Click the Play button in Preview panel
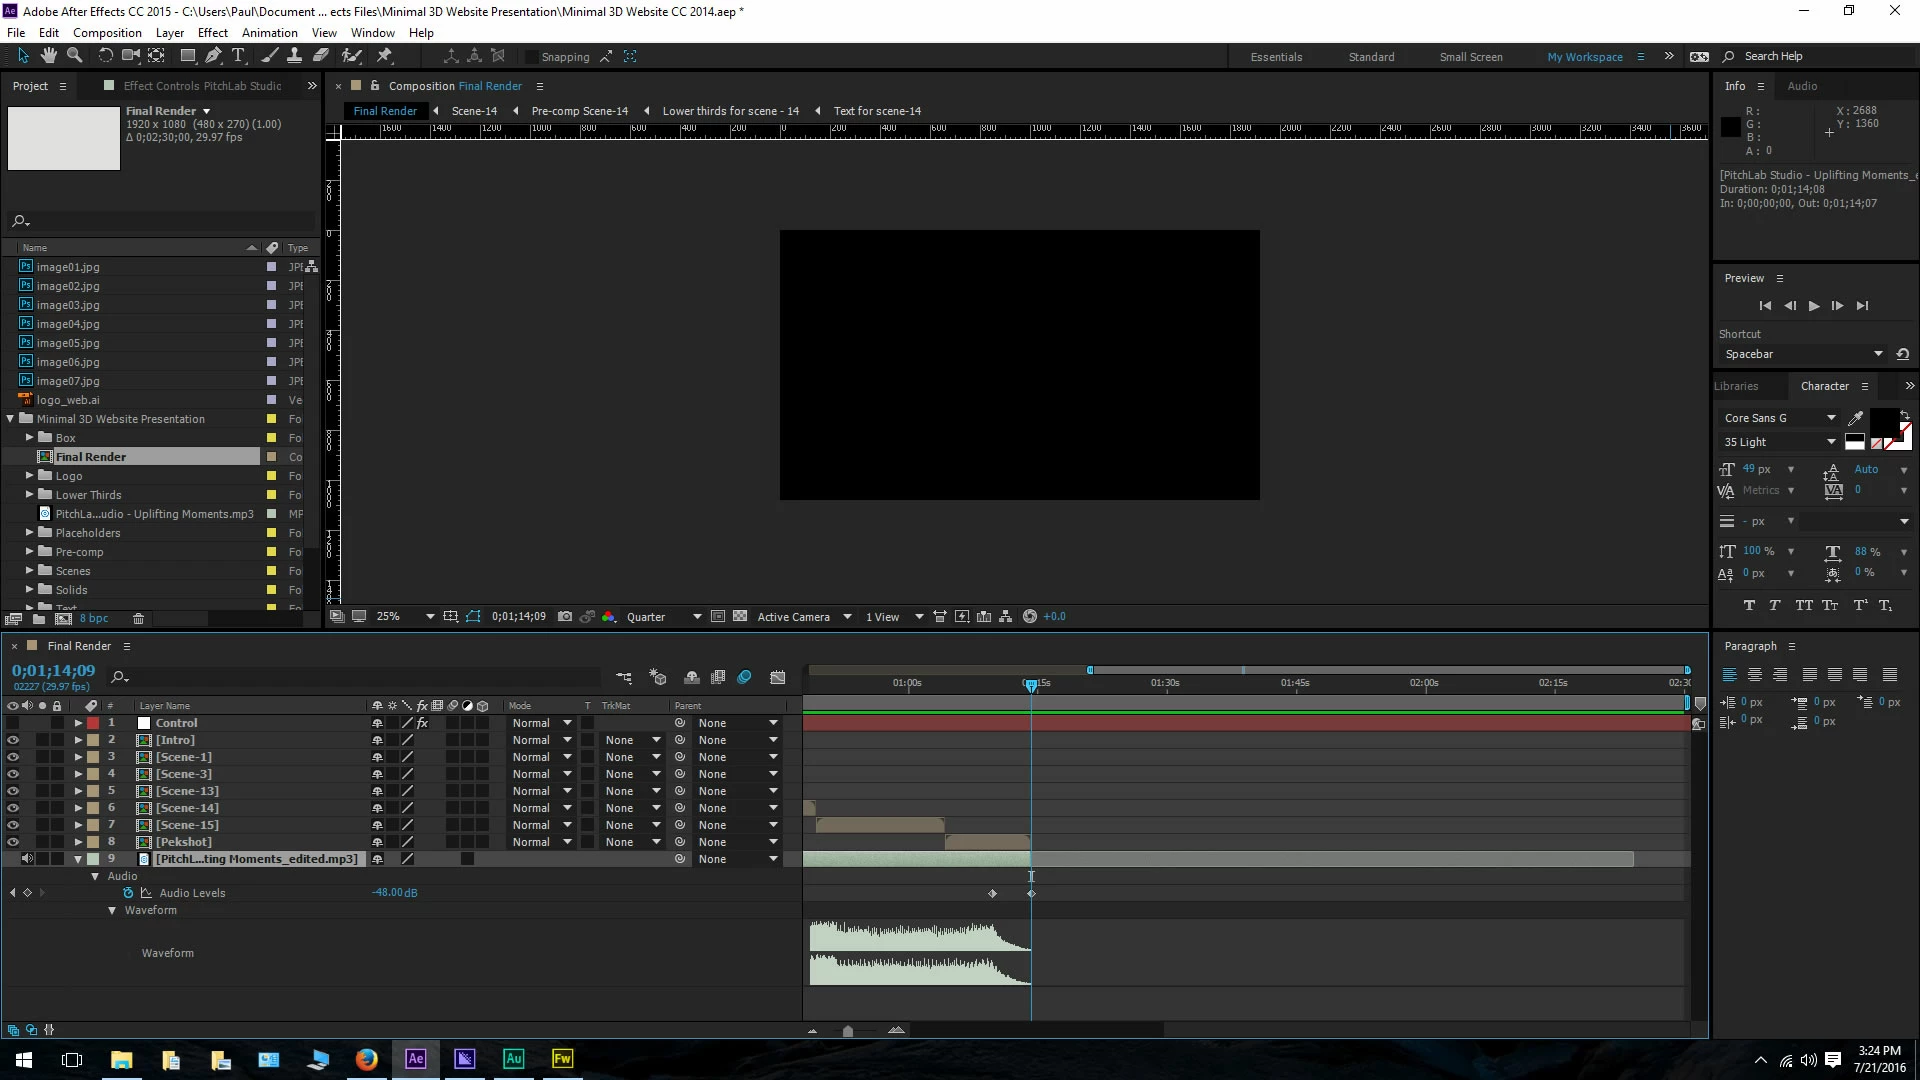This screenshot has width=1920, height=1080. tap(1814, 306)
